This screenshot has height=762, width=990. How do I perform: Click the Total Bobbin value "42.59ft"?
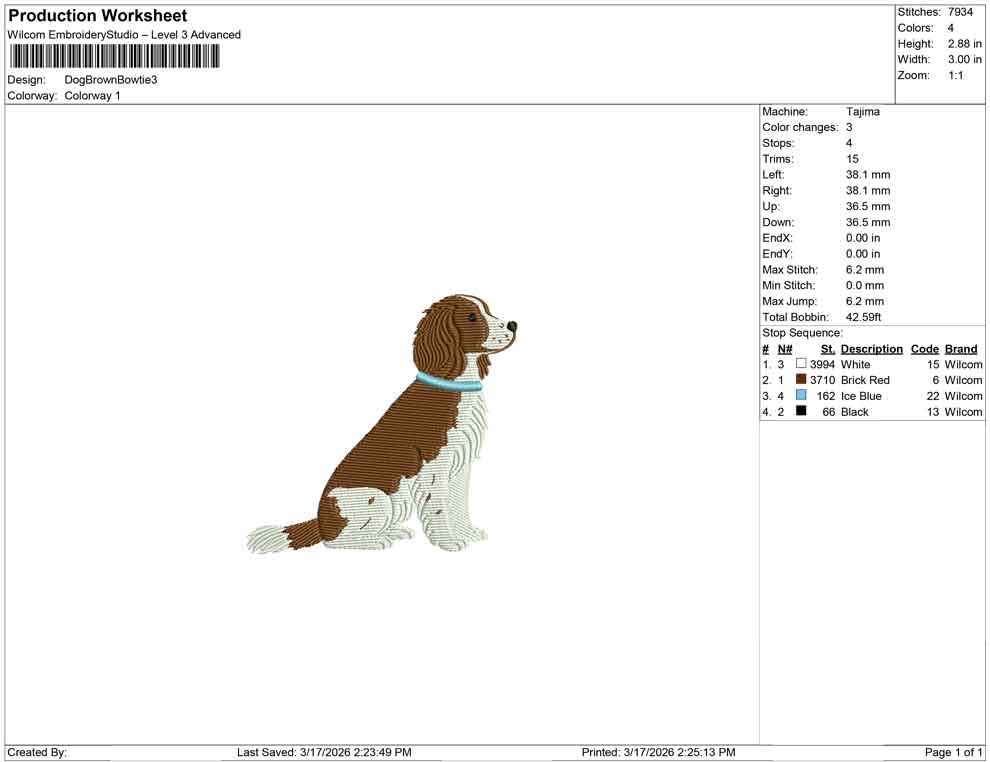863,317
